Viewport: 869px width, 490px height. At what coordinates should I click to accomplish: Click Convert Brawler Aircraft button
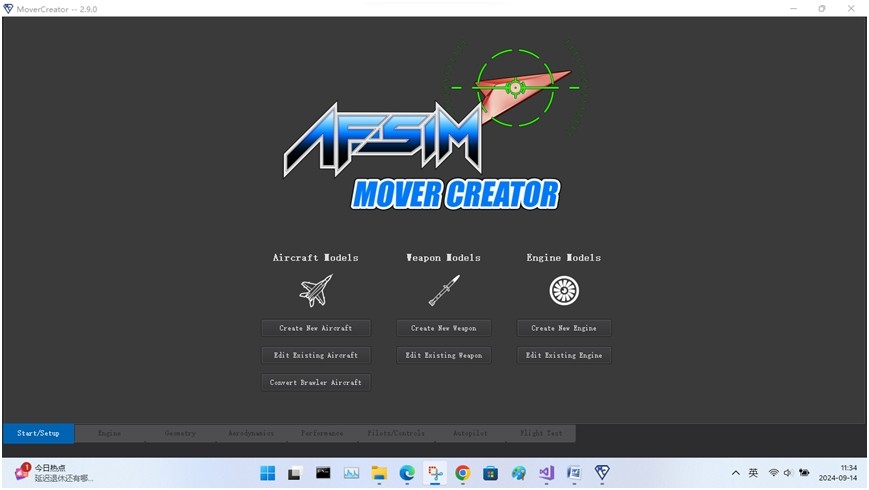[x=316, y=382]
